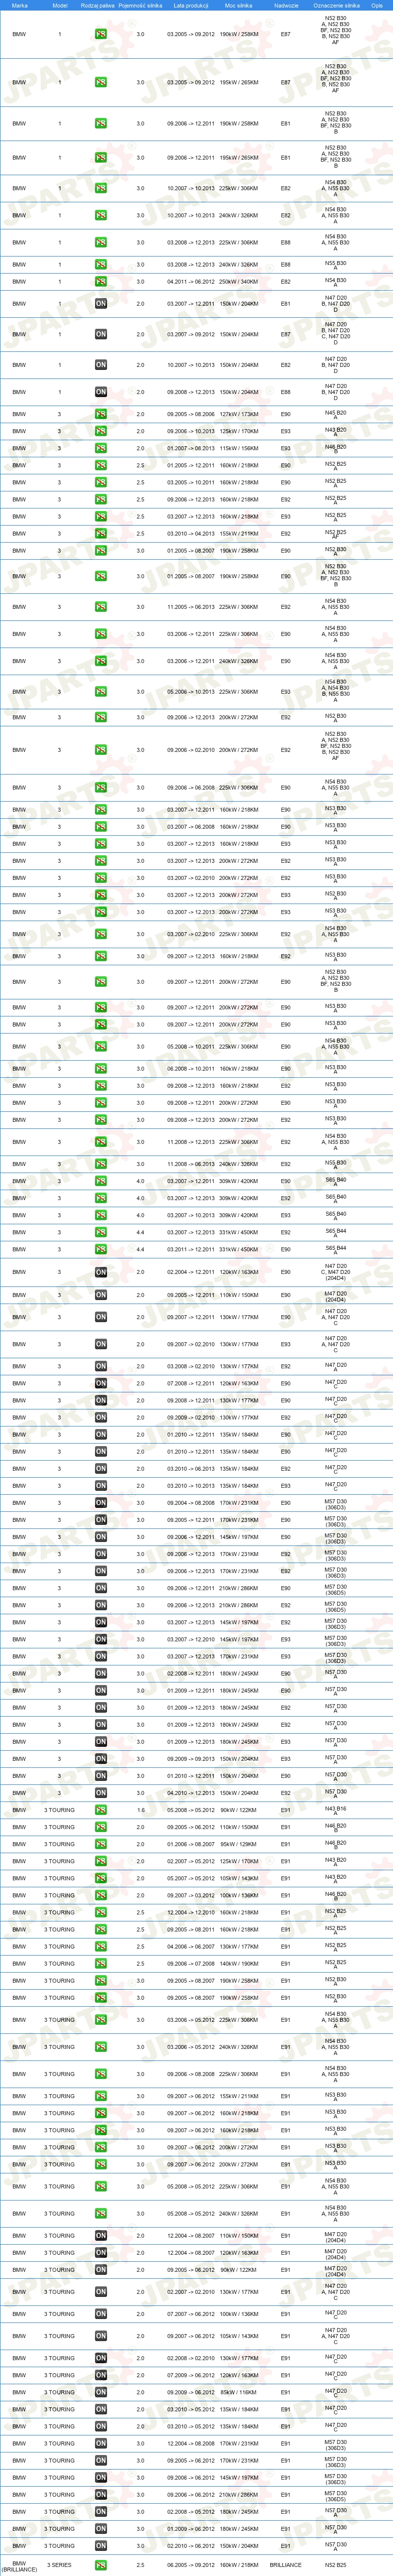
Task: Click diesel ON icon for model 1 E88 150kW/204KM
Action: [x=101, y=392]
